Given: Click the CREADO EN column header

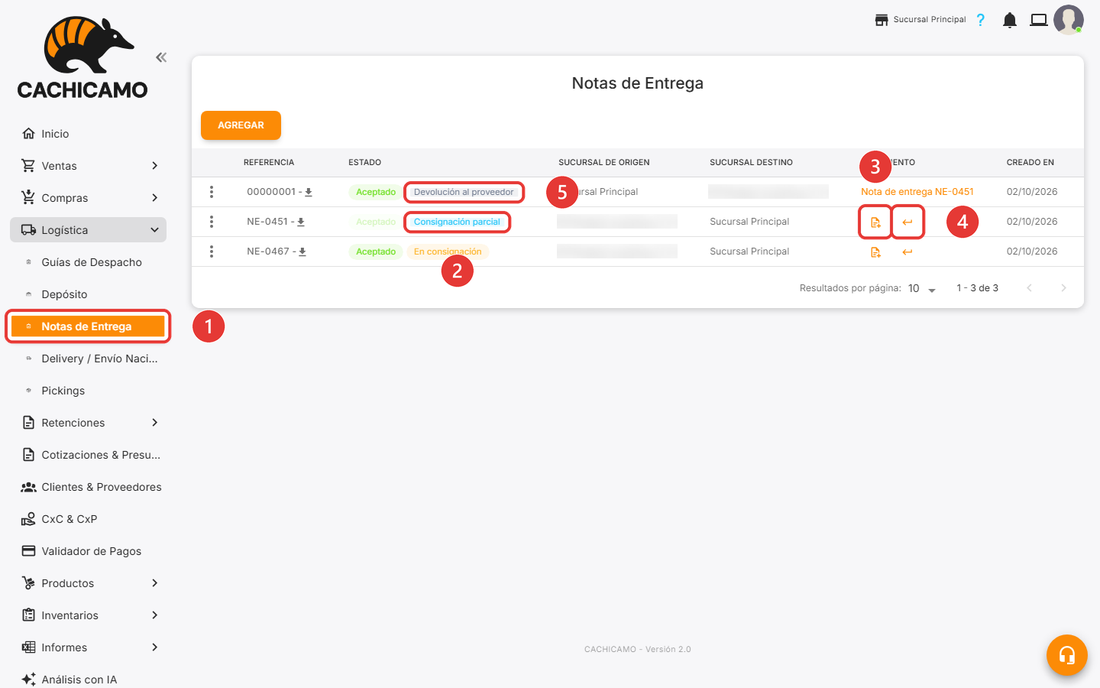Looking at the screenshot, I should [1030, 162].
